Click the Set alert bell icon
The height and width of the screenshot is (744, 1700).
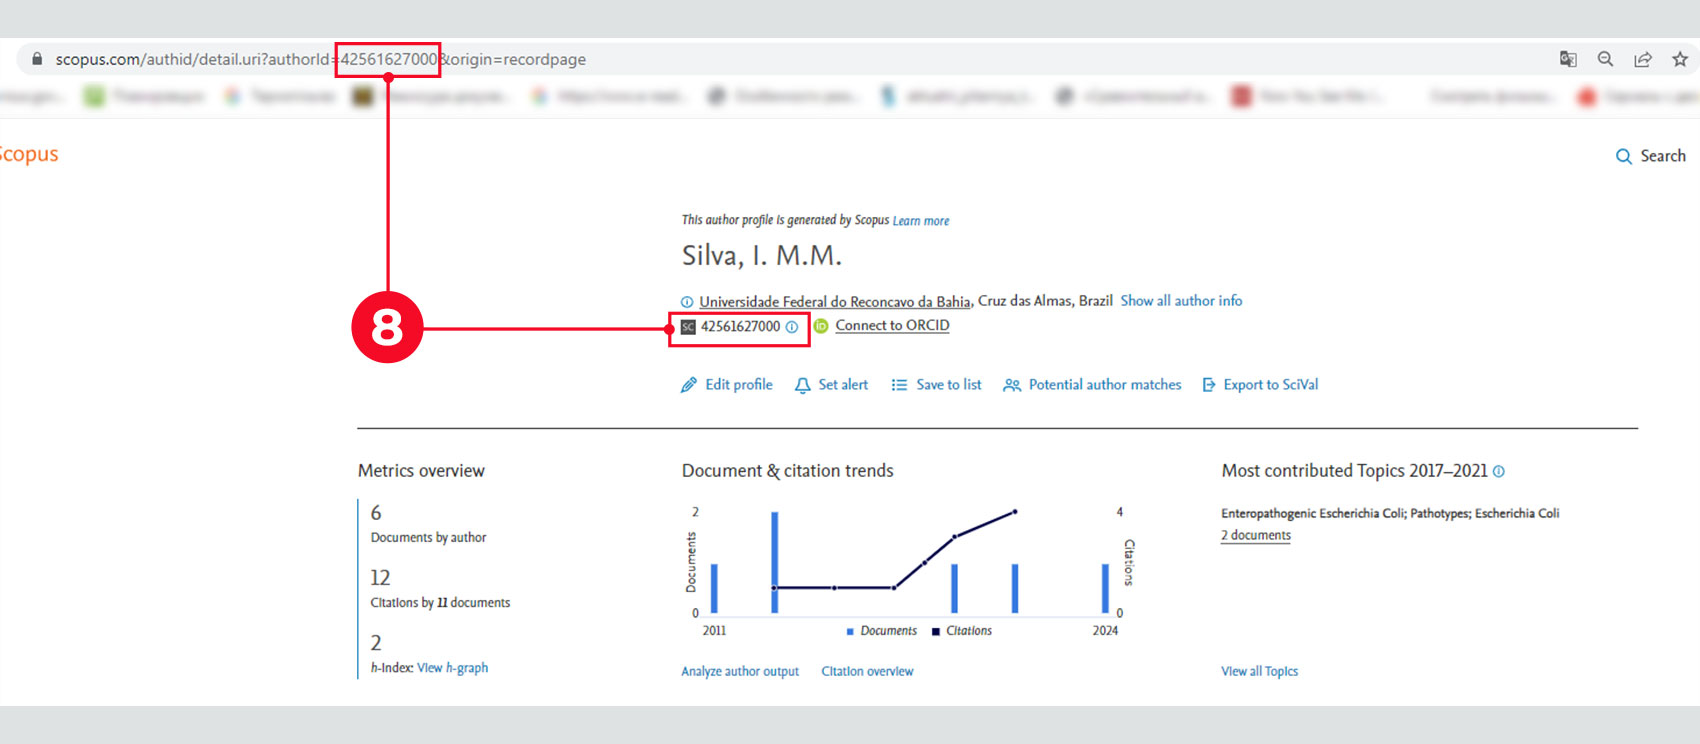[x=802, y=385]
